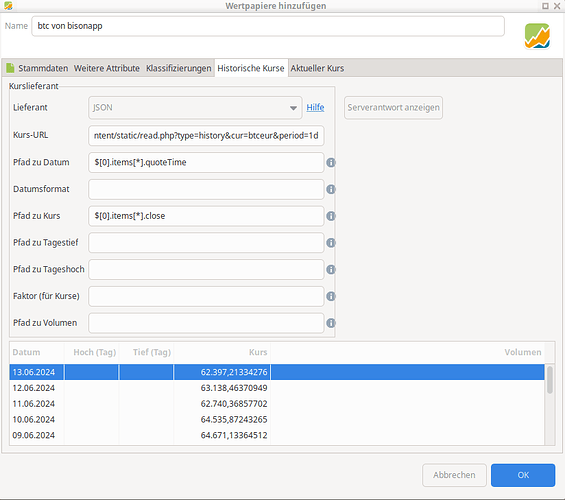565x500 pixels.
Task: Open the Lieferant JSON dropdown
Action: pyautogui.click(x=195, y=108)
